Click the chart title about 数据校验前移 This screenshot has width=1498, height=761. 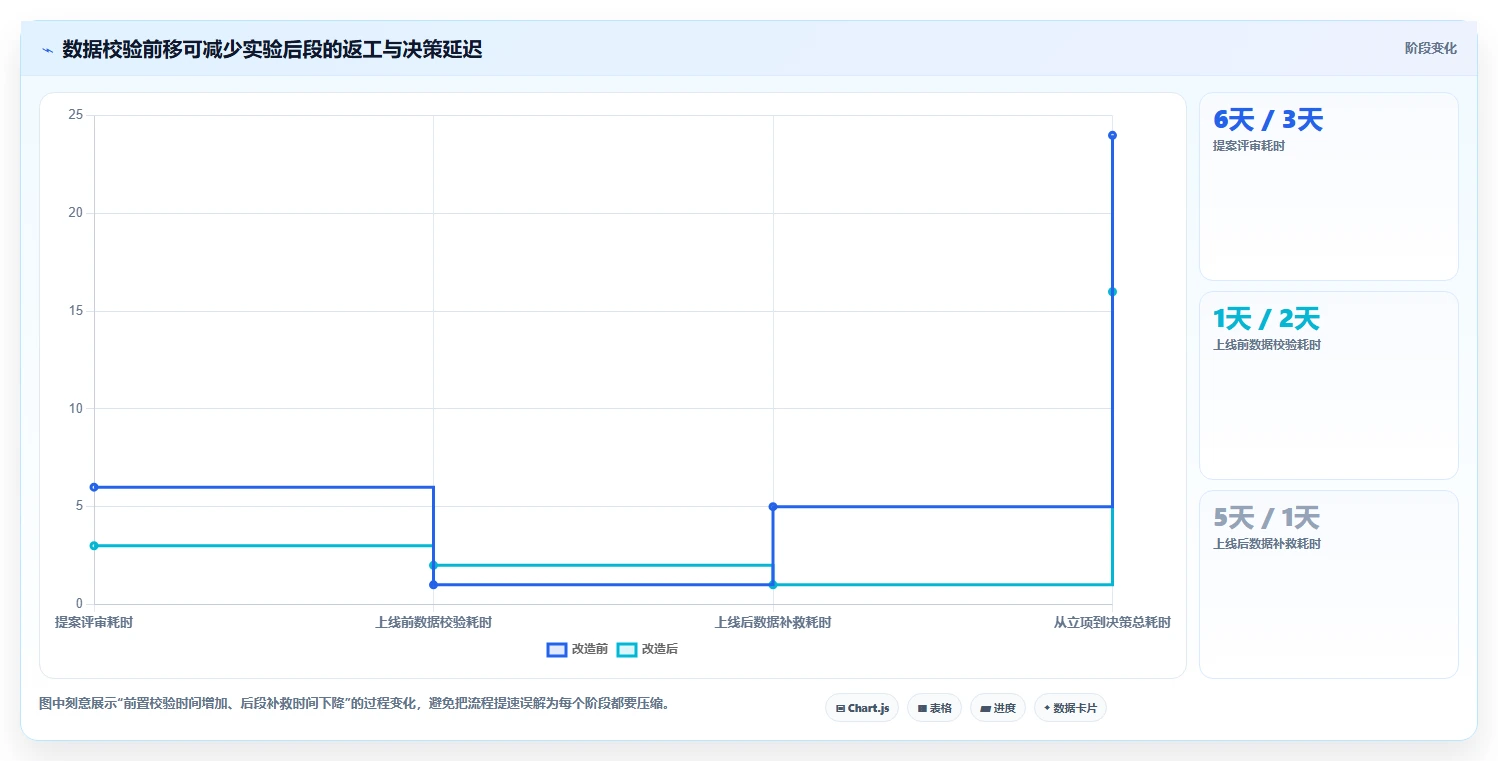pos(272,49)
